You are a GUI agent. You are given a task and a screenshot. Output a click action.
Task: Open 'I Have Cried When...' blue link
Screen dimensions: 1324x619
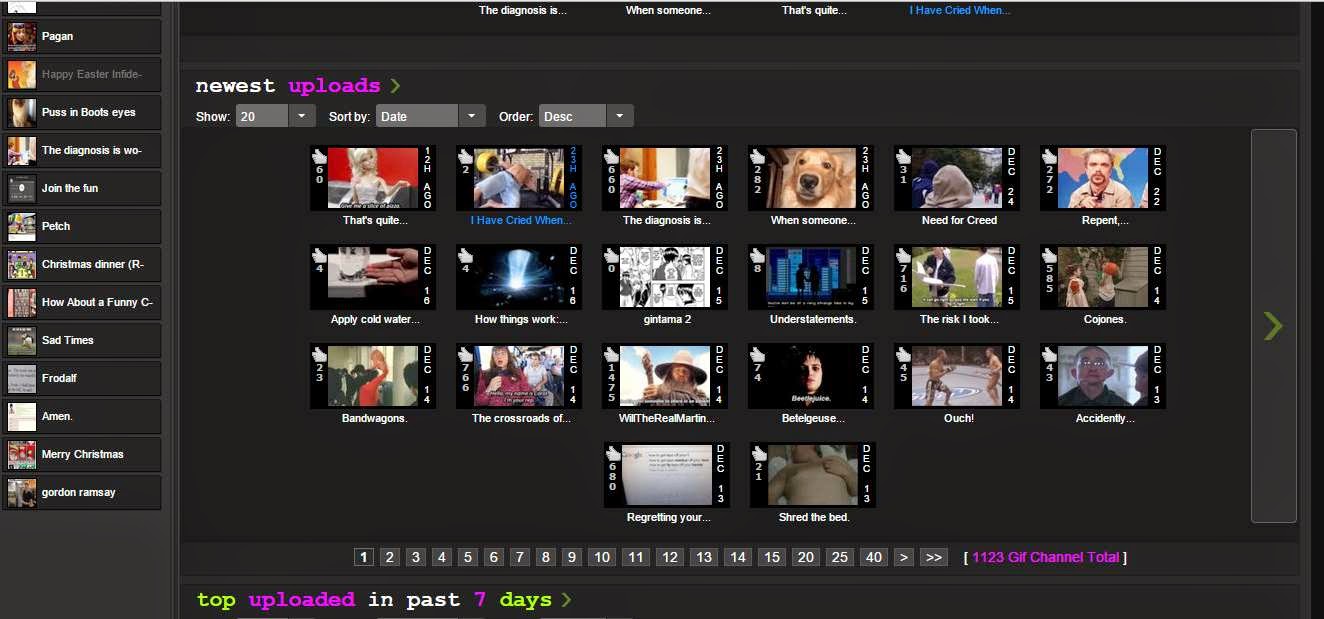pos(520,220)
